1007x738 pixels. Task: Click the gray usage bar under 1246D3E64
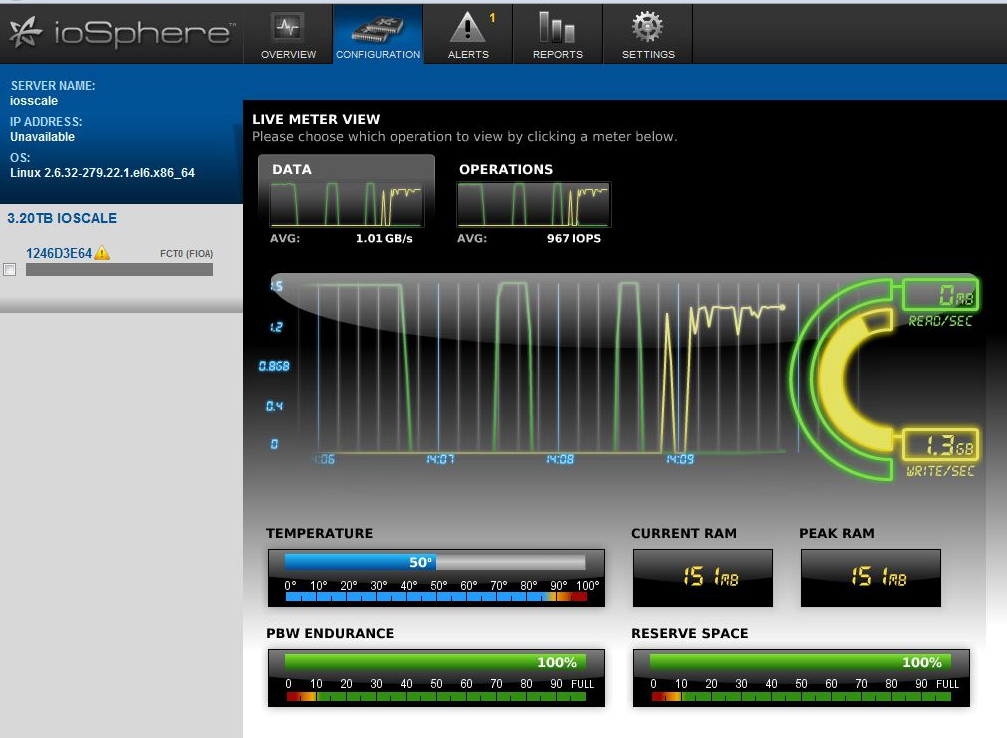(119, 270)
